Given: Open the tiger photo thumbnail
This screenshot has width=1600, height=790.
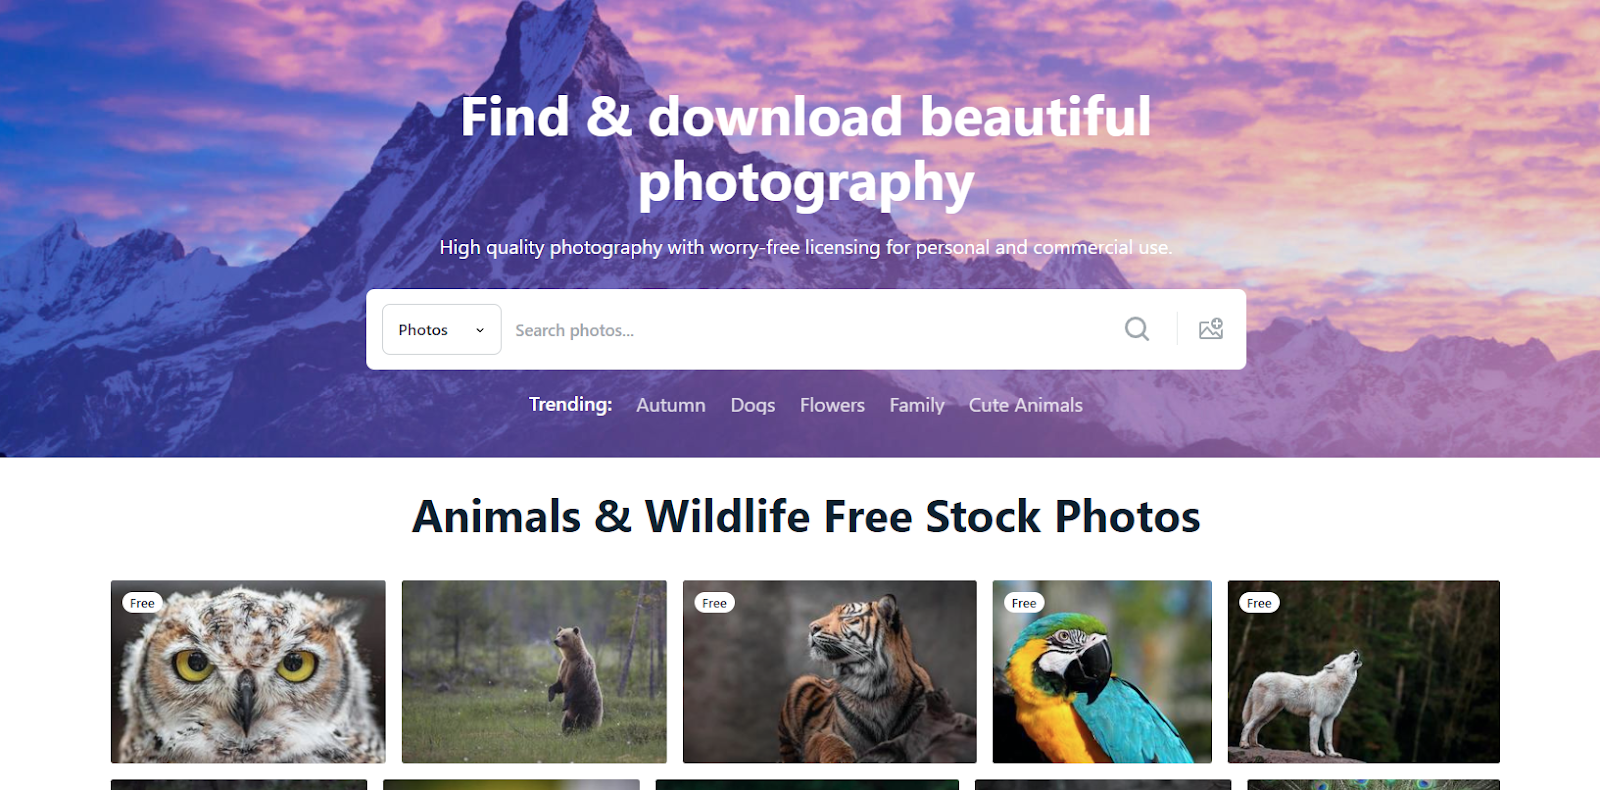Looking at the screenshot, I should [830, 672].
